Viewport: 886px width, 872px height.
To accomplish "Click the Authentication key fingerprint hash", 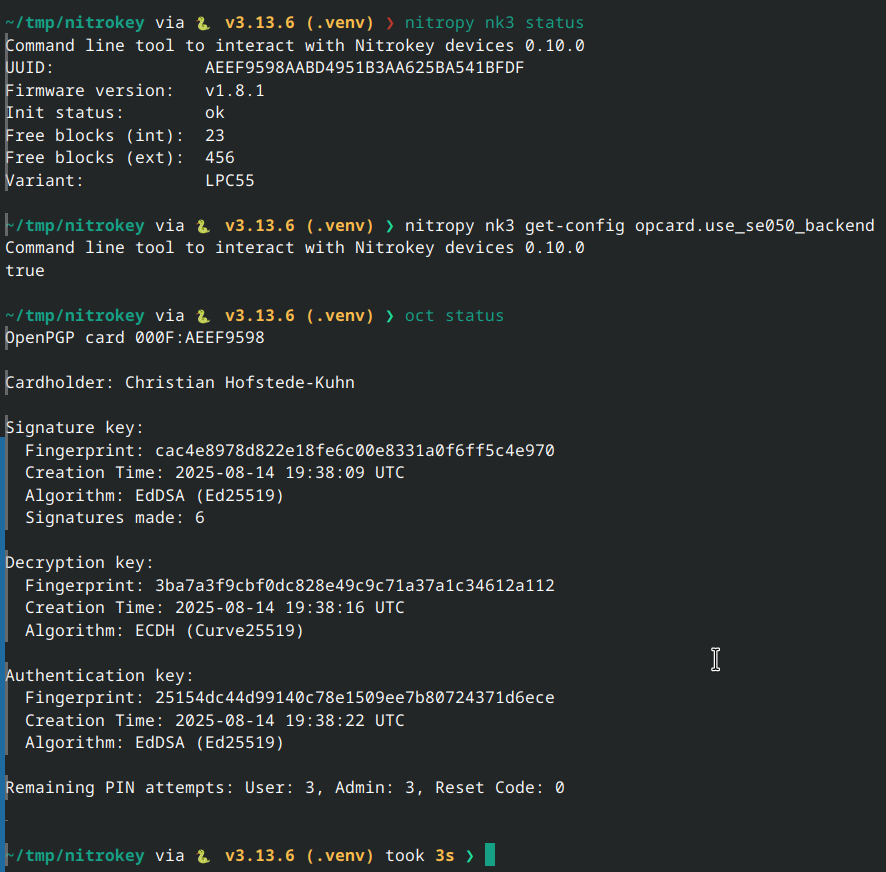I will tap(354, 698).
